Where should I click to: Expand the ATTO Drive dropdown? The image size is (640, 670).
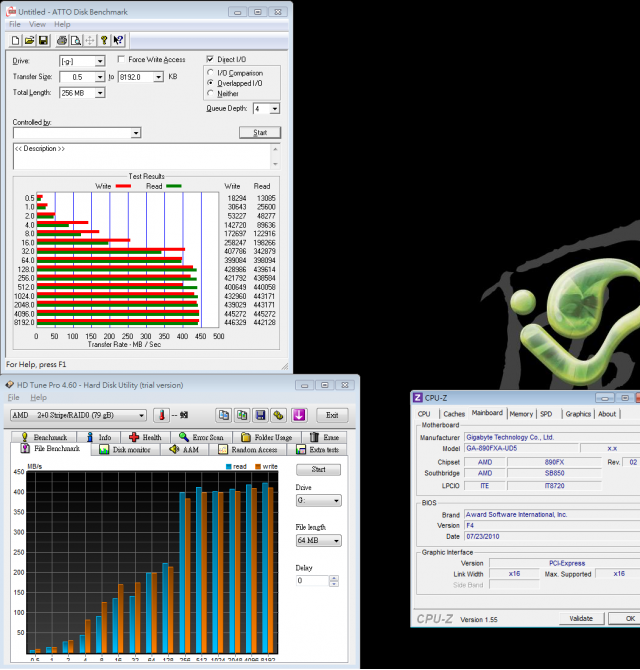pyautogui.click(x=100, y=61)
